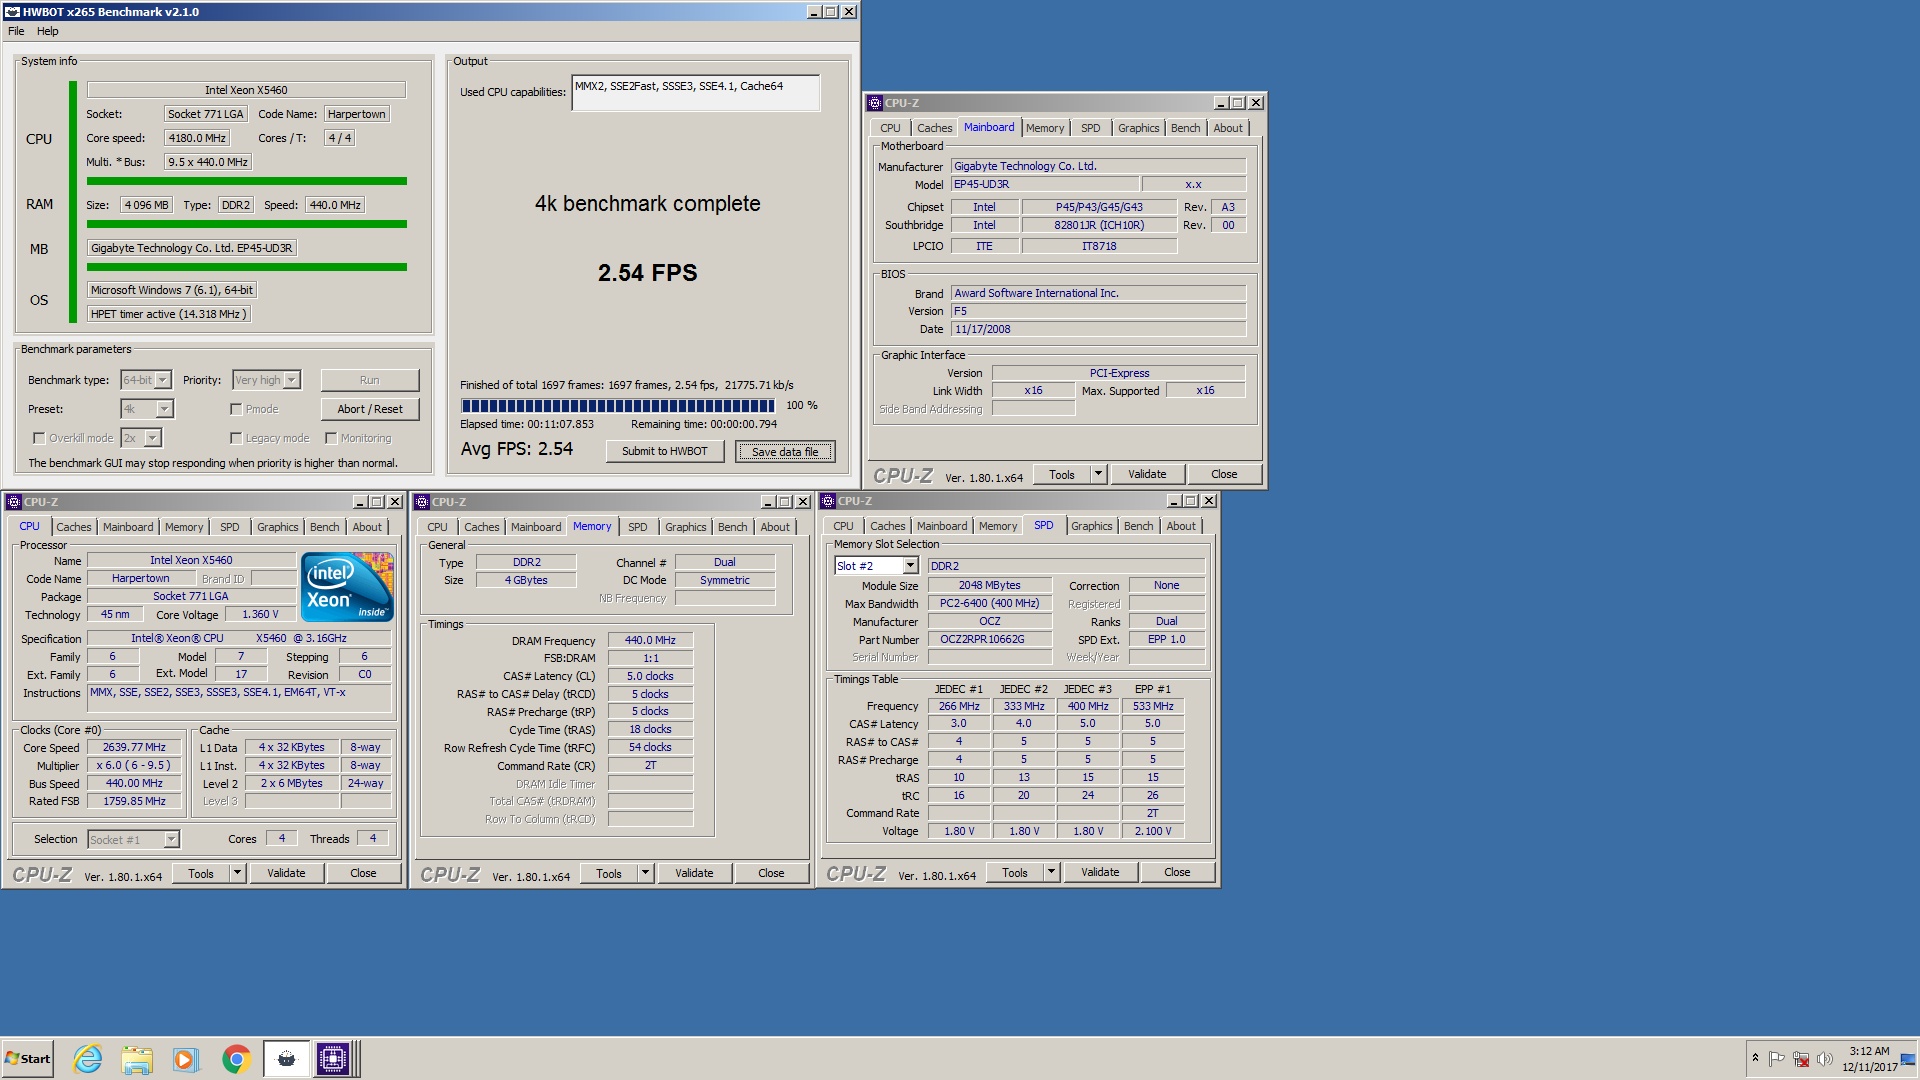Viewport: 1920px width, 1080px height.
Task: Minimize the HWBOT x265 Benchmark window
Action: tap(813, 12)
